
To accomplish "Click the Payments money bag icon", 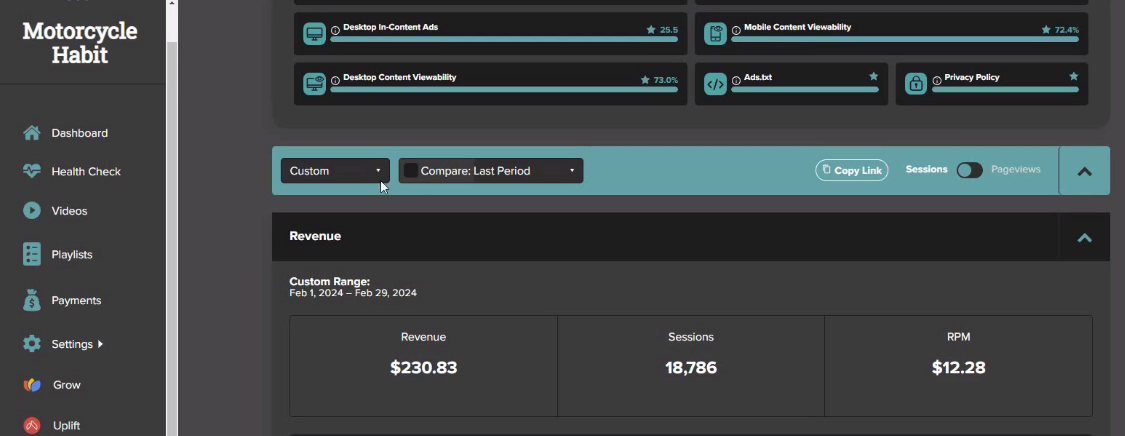I will point(32,300).
